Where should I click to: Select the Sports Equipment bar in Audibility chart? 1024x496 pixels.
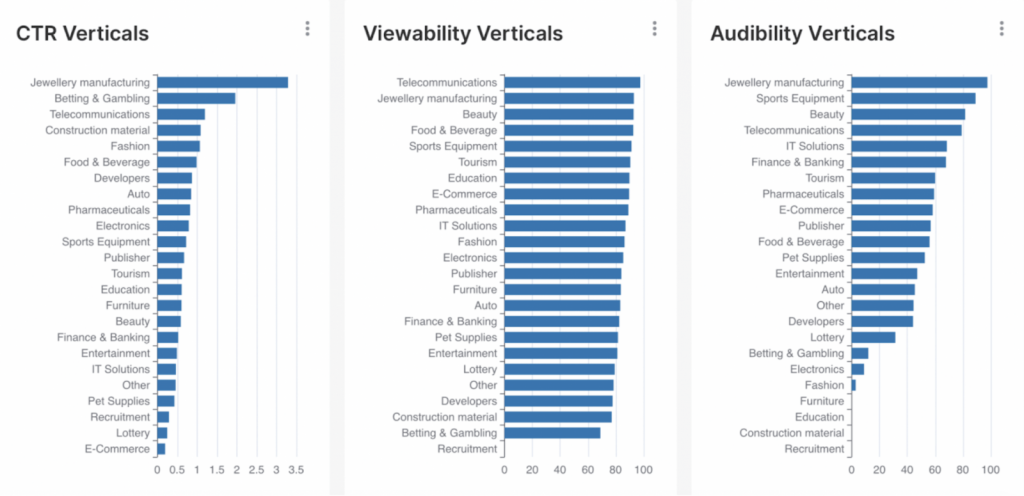pyautogui.click(x=914, y=99)
